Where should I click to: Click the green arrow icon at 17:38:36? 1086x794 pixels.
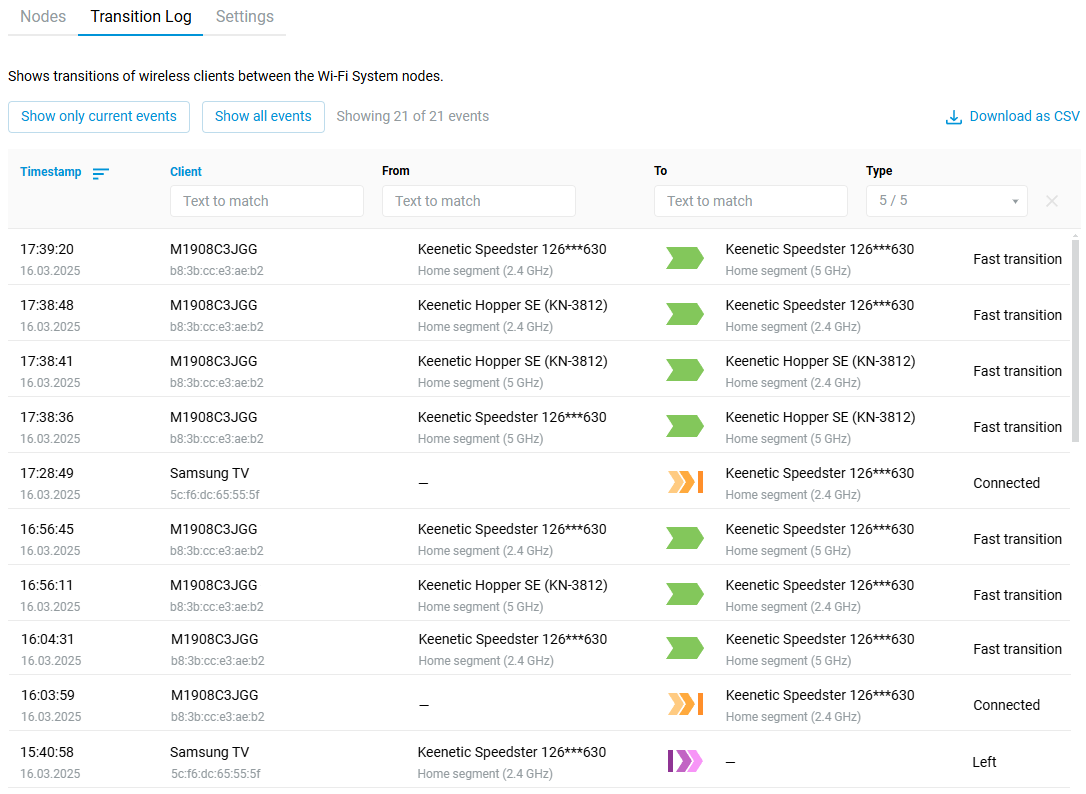coord(685,427)
